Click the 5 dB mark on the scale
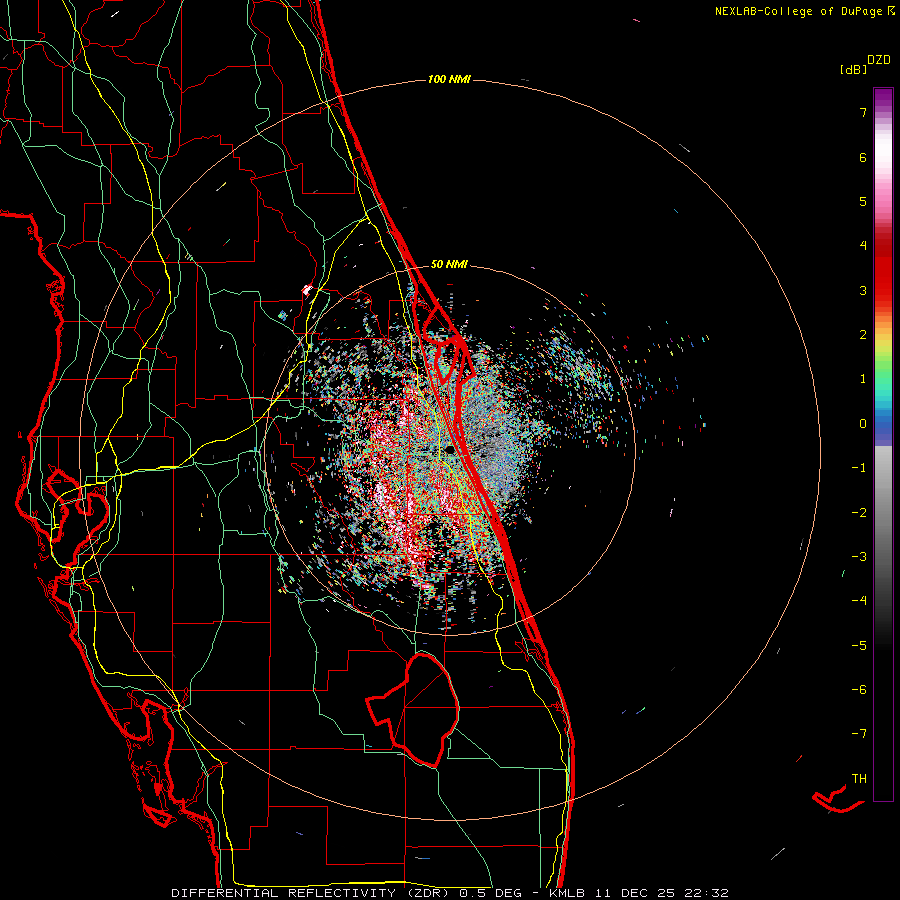Screen dimensions: 900x900 pos(863,201)
